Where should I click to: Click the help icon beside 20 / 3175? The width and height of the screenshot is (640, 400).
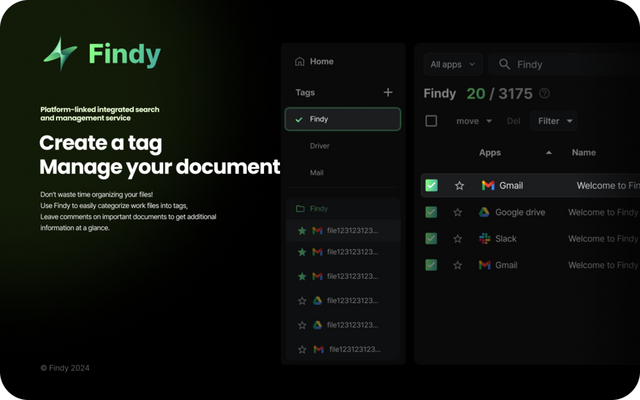(x=544, y=94)
